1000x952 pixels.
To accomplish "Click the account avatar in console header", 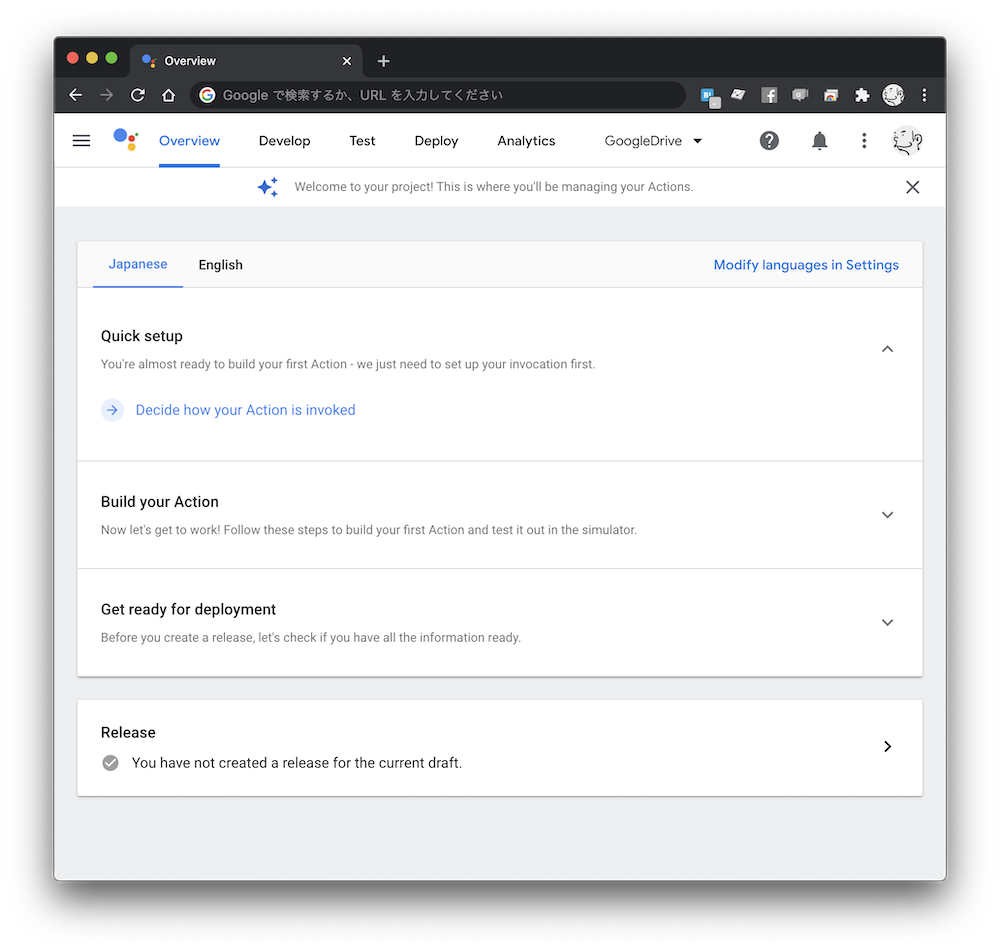I will pos(907,140).
